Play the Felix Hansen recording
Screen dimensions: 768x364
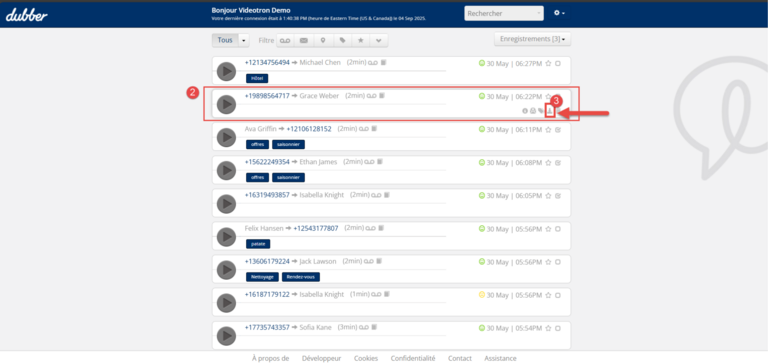coord(226,237)
